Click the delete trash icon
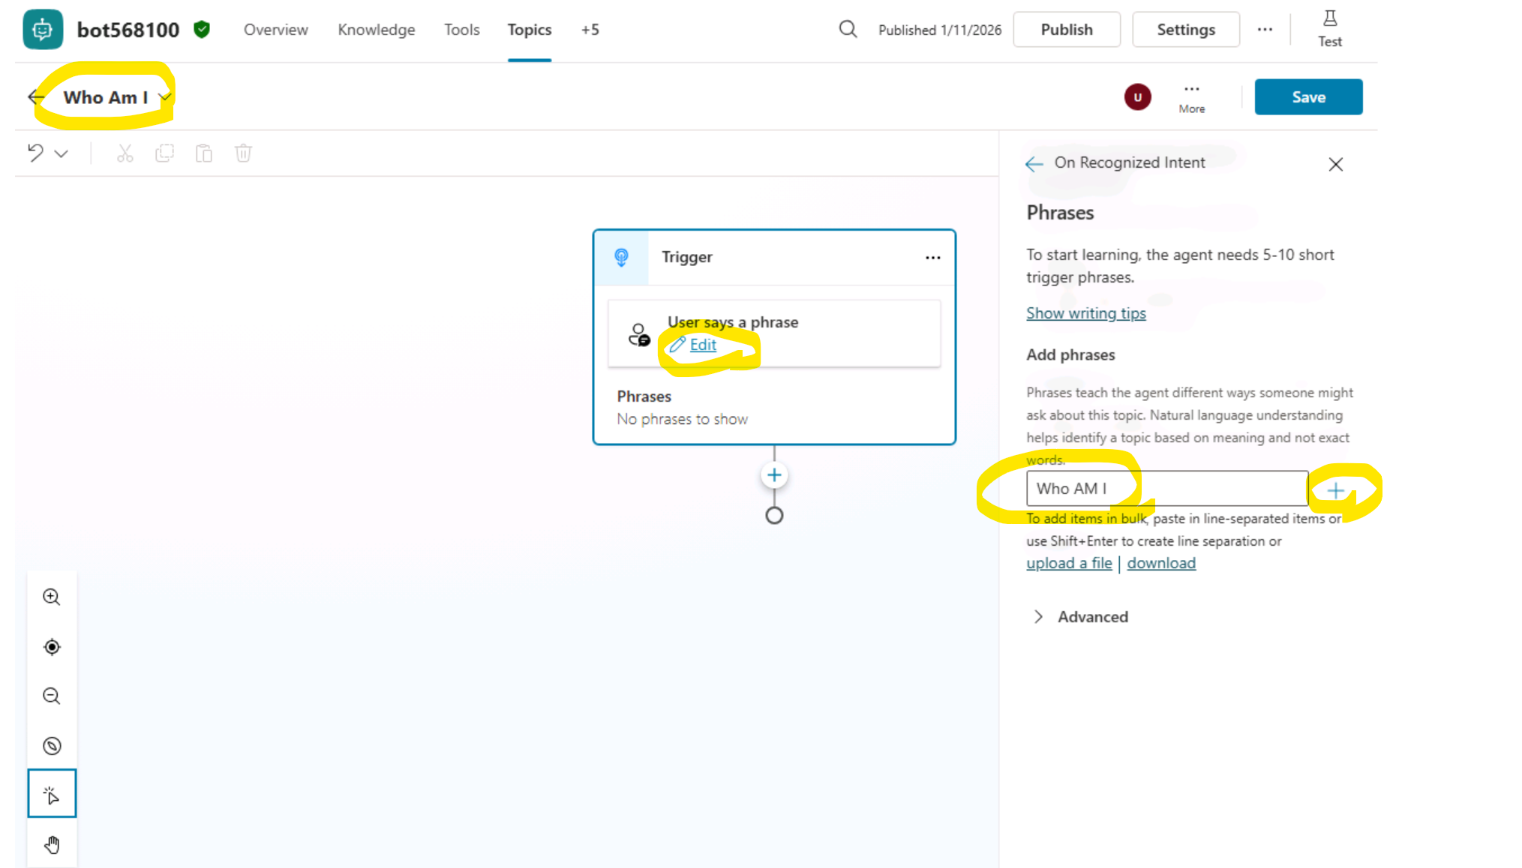1522x868 pixels. [x=243, y=153]
